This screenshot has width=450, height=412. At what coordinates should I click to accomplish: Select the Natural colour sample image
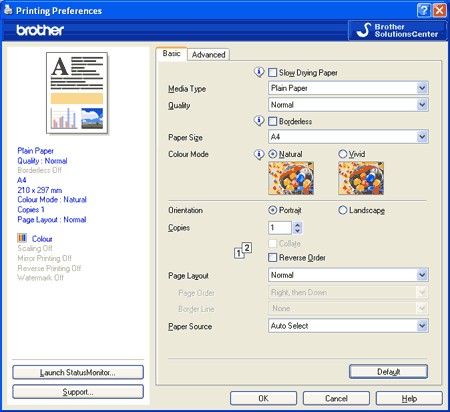tap(291, 178)
